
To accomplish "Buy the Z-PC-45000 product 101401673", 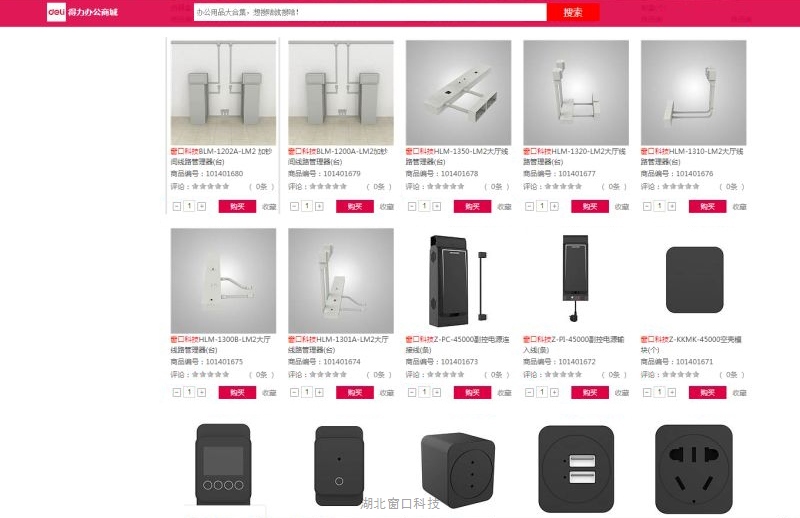I will click(x=472, y=392).
